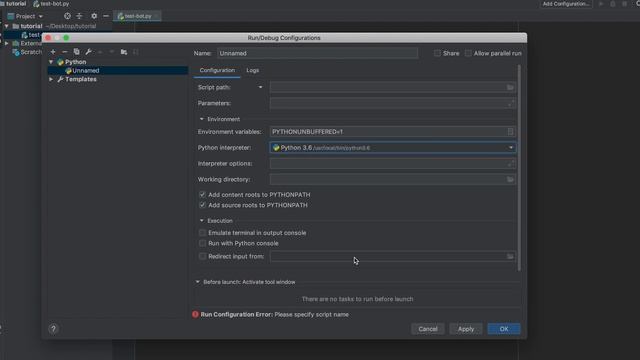Collapse the Execution section
Image resolution: width=640 pixels, height=360 pixels.
(x=202, y=220)
